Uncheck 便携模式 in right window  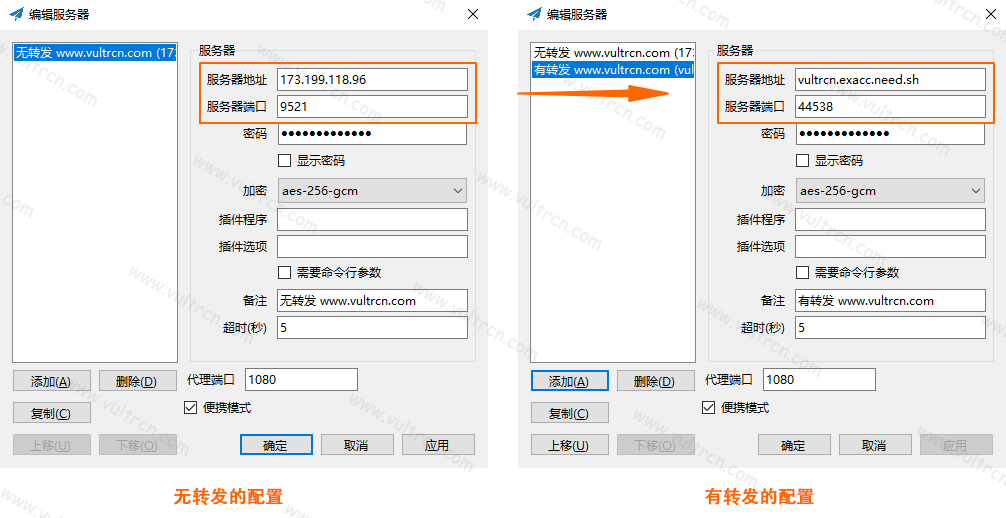[x=708, y=408]
